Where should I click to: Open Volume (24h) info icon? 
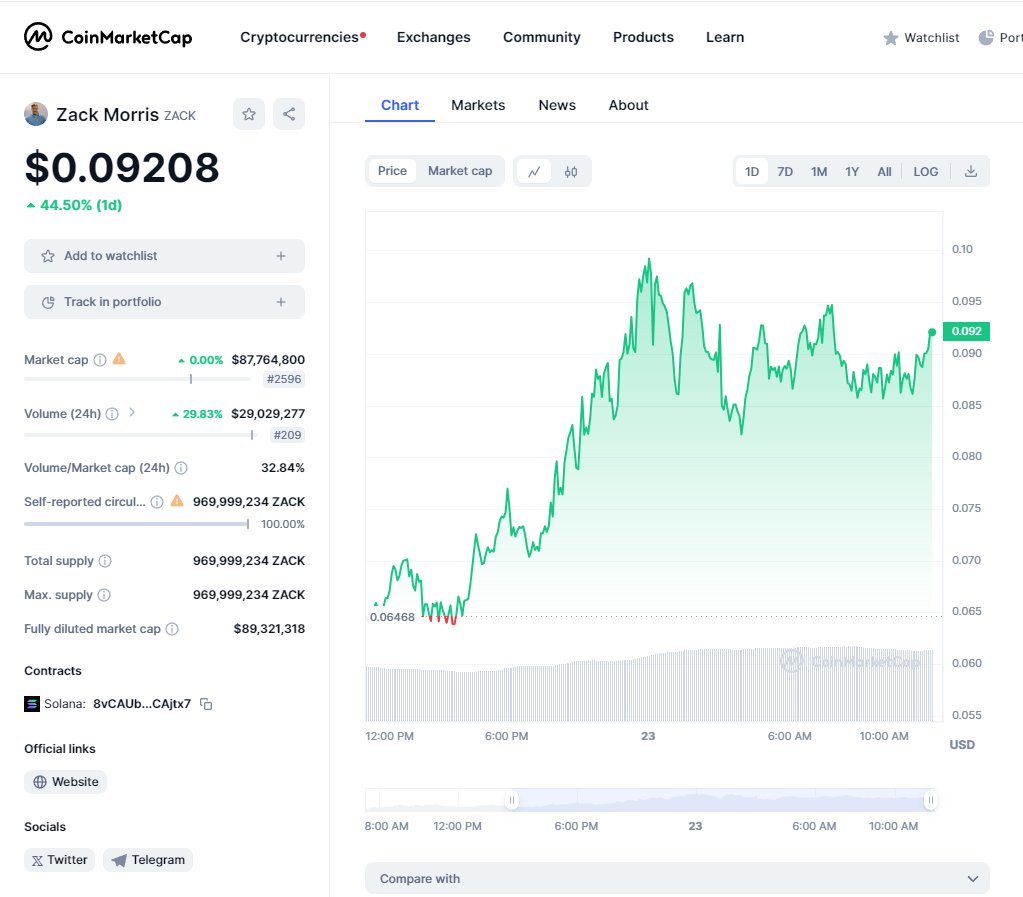click(112, 414)
